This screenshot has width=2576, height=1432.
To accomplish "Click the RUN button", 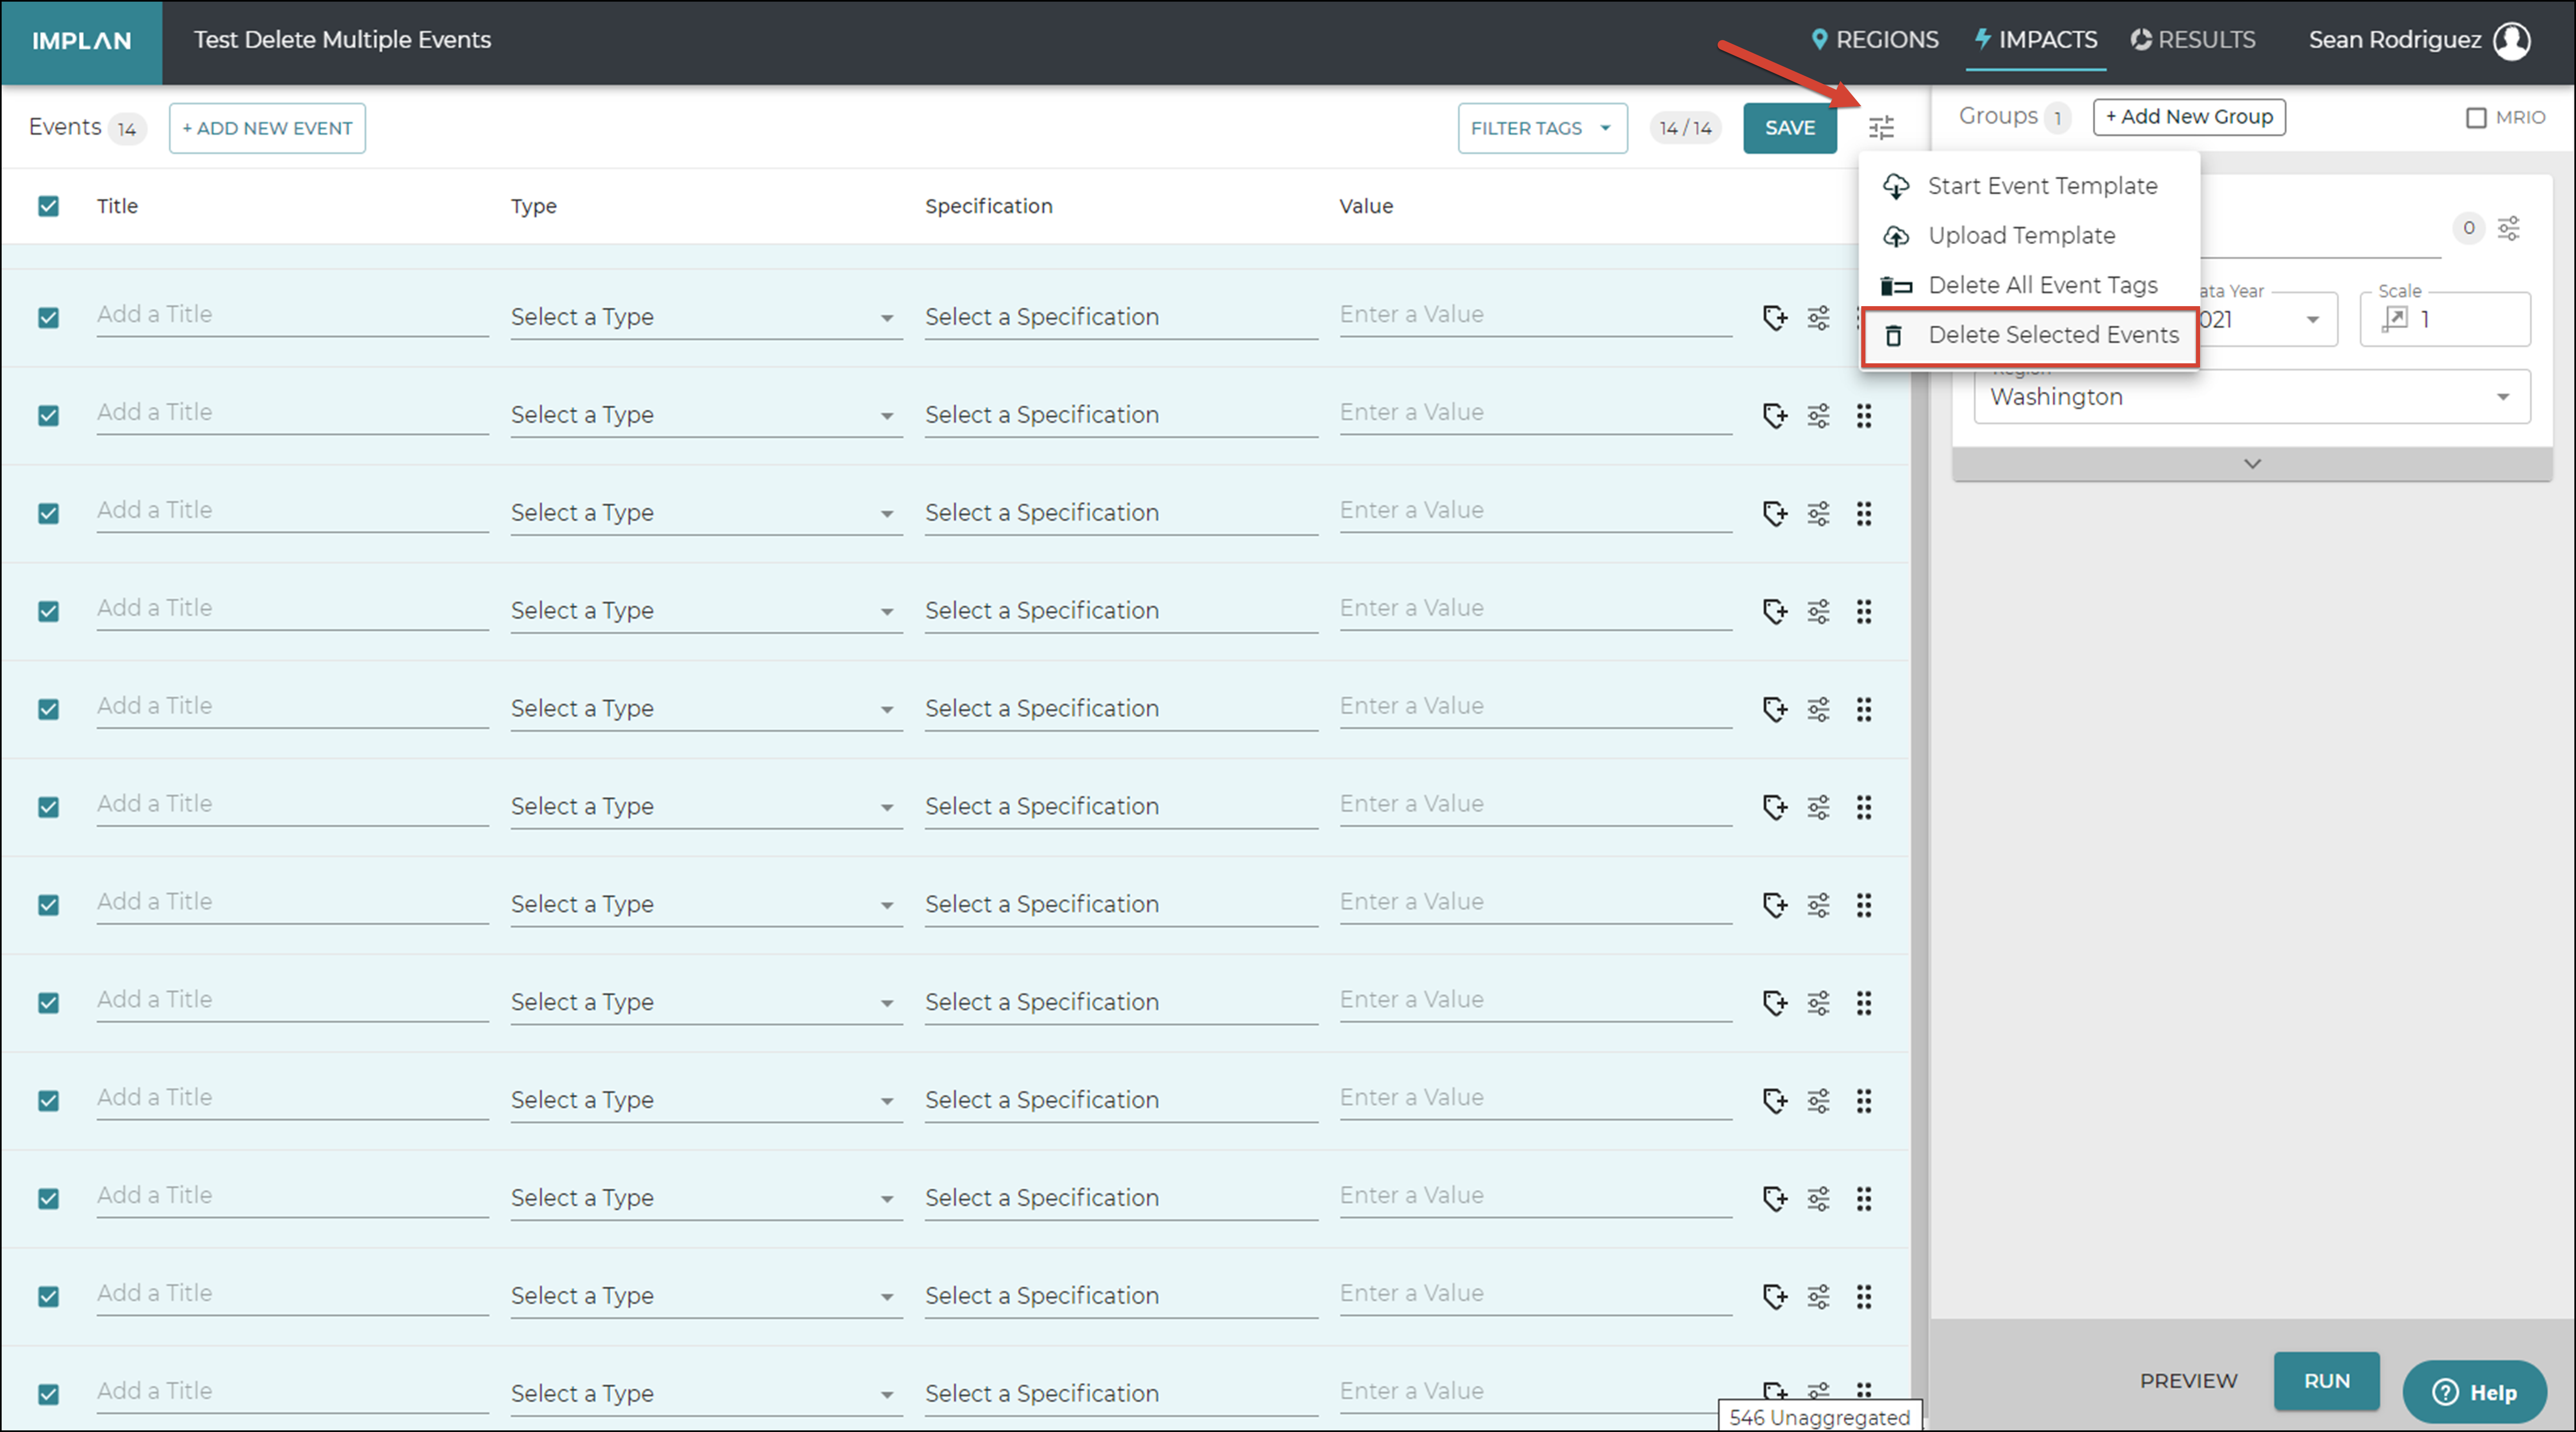I will [2327, 1381].
